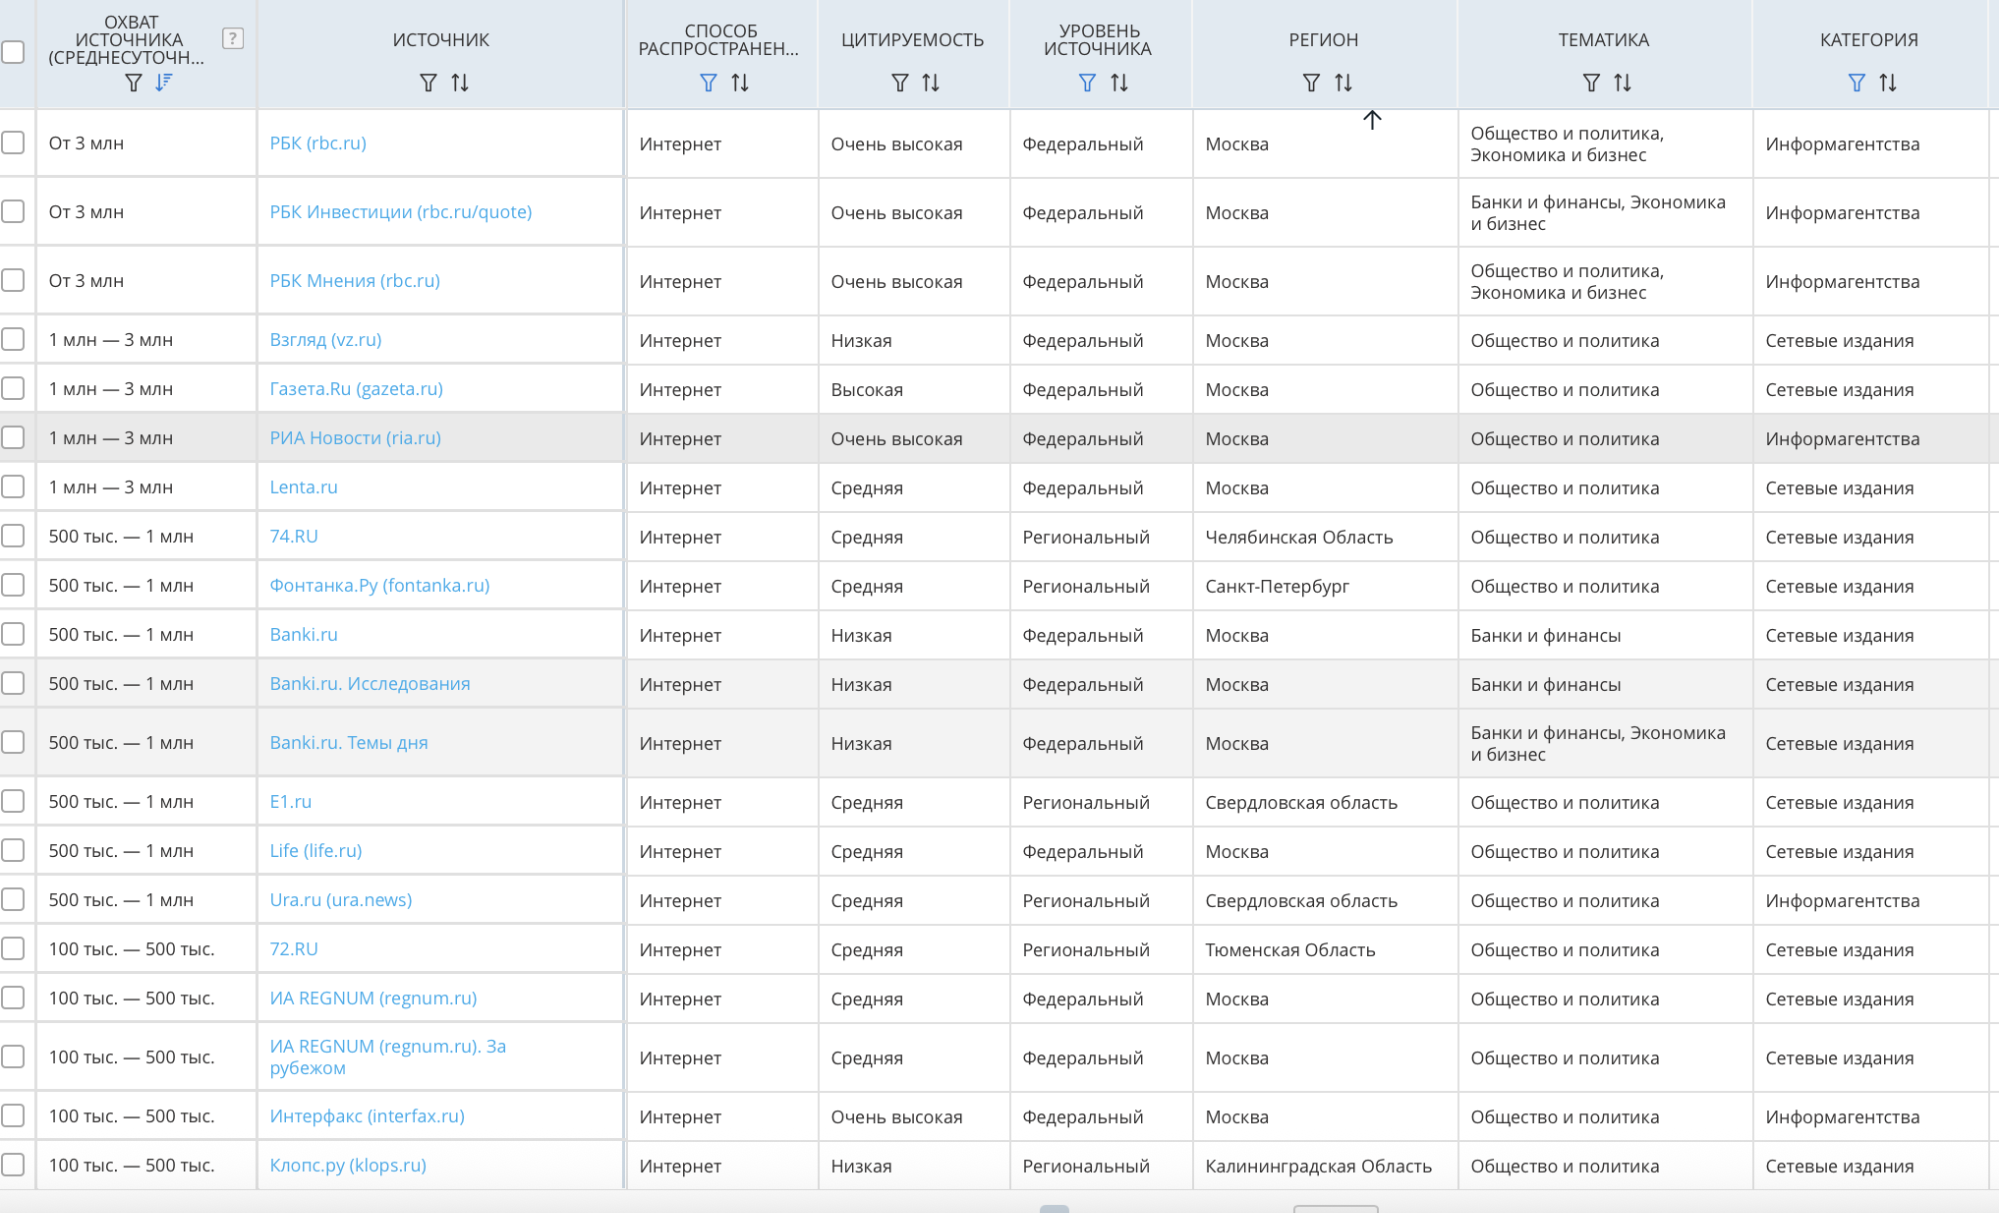Click the filter icon under Тематика header
Image resolution: width=1999 pixels, height=1213 pixels.
[x=1591, y=83]
